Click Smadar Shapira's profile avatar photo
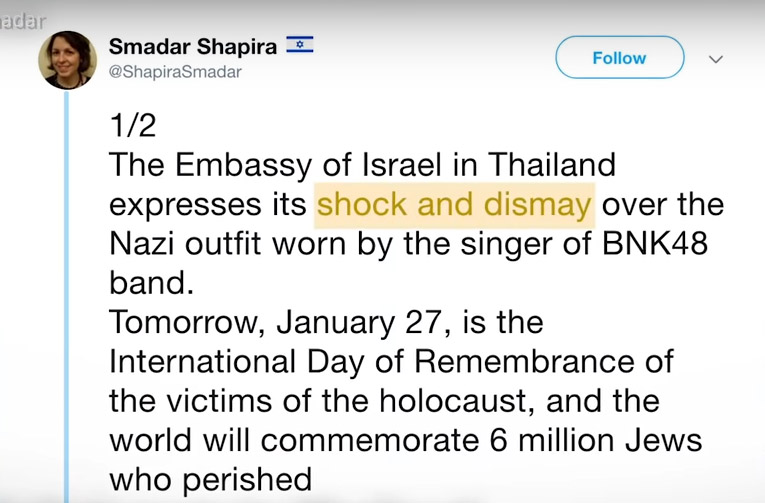This screenshot has width=765, height=503. coord(67,60)
